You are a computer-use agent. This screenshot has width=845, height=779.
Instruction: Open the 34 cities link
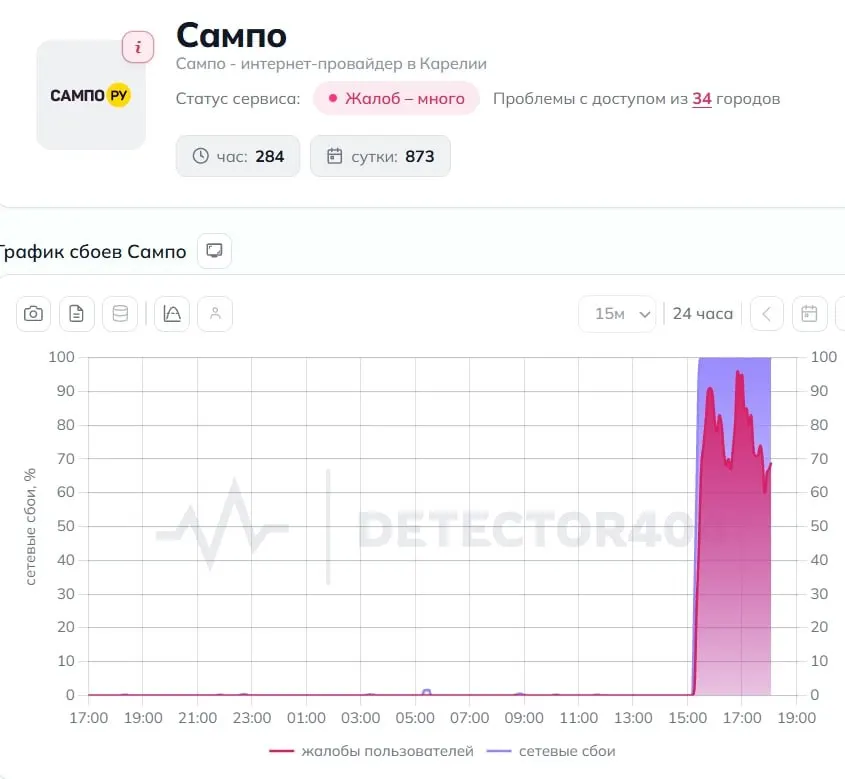(702, 99)
